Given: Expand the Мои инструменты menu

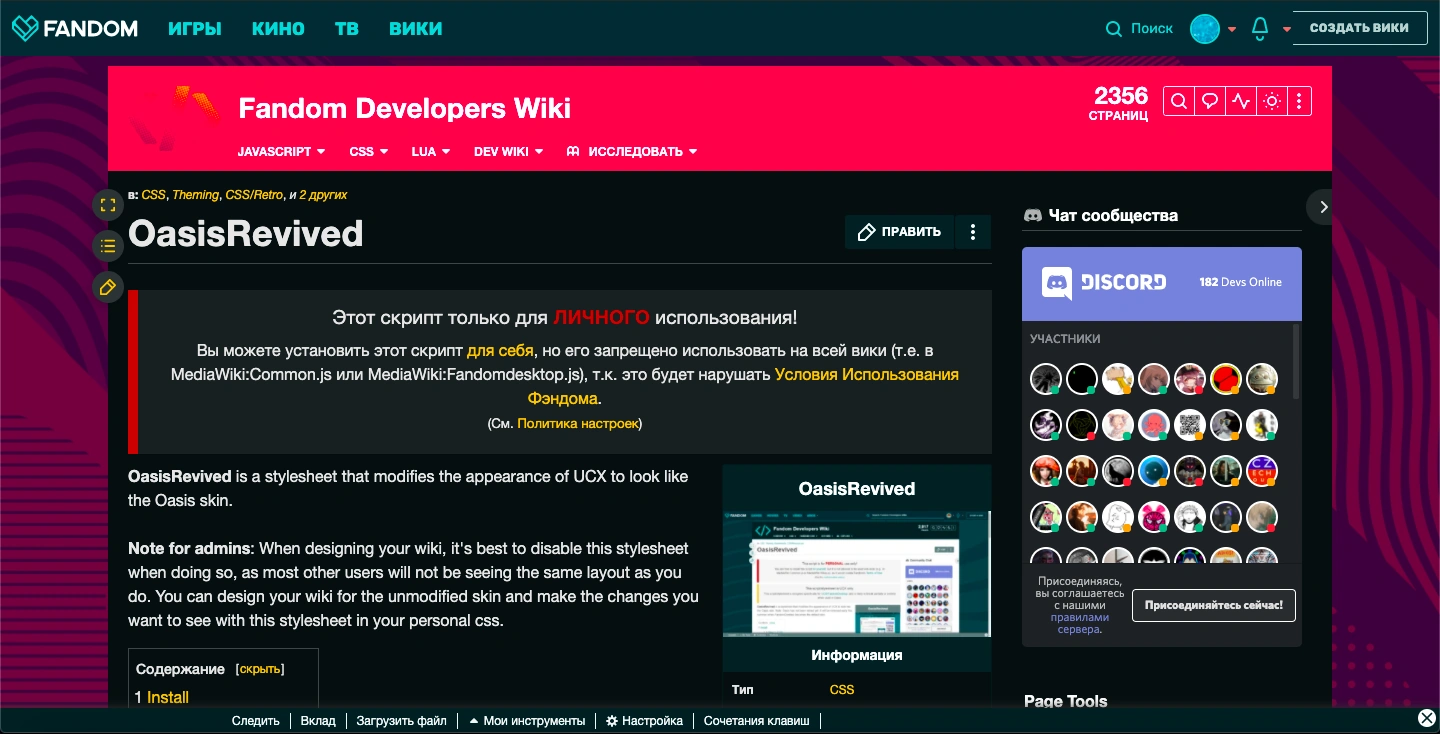Looking at the screenshot, I should (527, 720).
